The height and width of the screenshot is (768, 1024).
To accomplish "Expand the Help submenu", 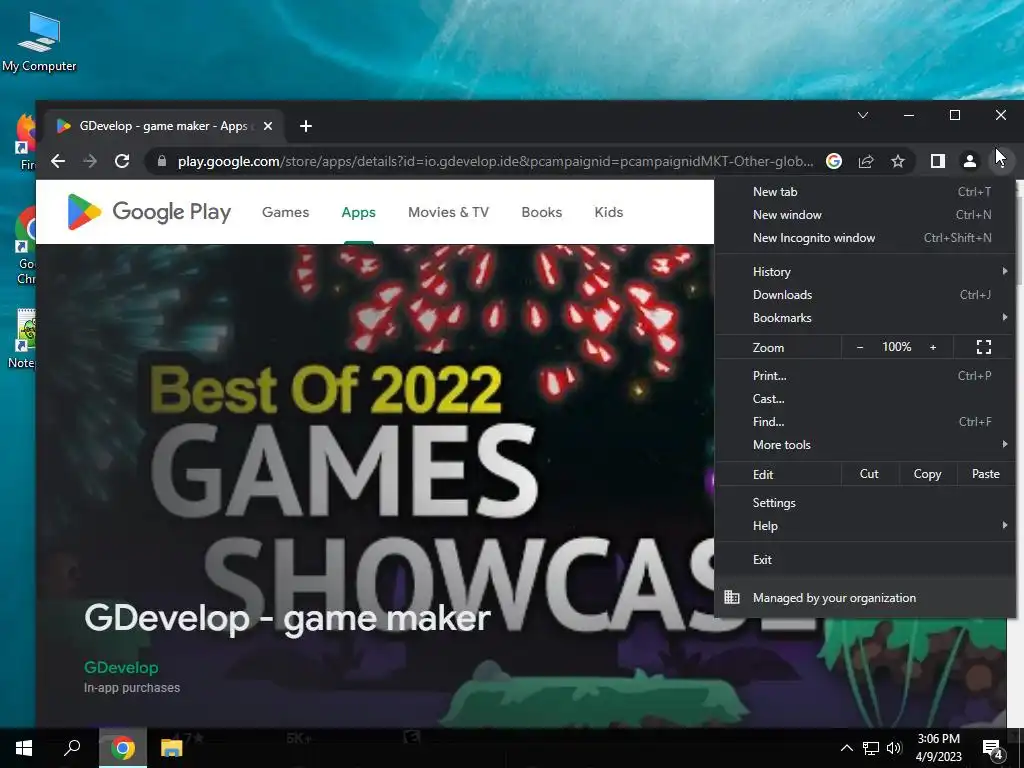I will pos(865,526).
